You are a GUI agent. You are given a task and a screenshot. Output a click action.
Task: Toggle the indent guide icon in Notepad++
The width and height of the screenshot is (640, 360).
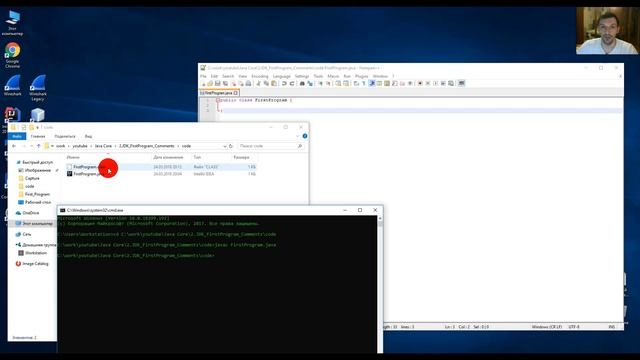tap(372, 83)
